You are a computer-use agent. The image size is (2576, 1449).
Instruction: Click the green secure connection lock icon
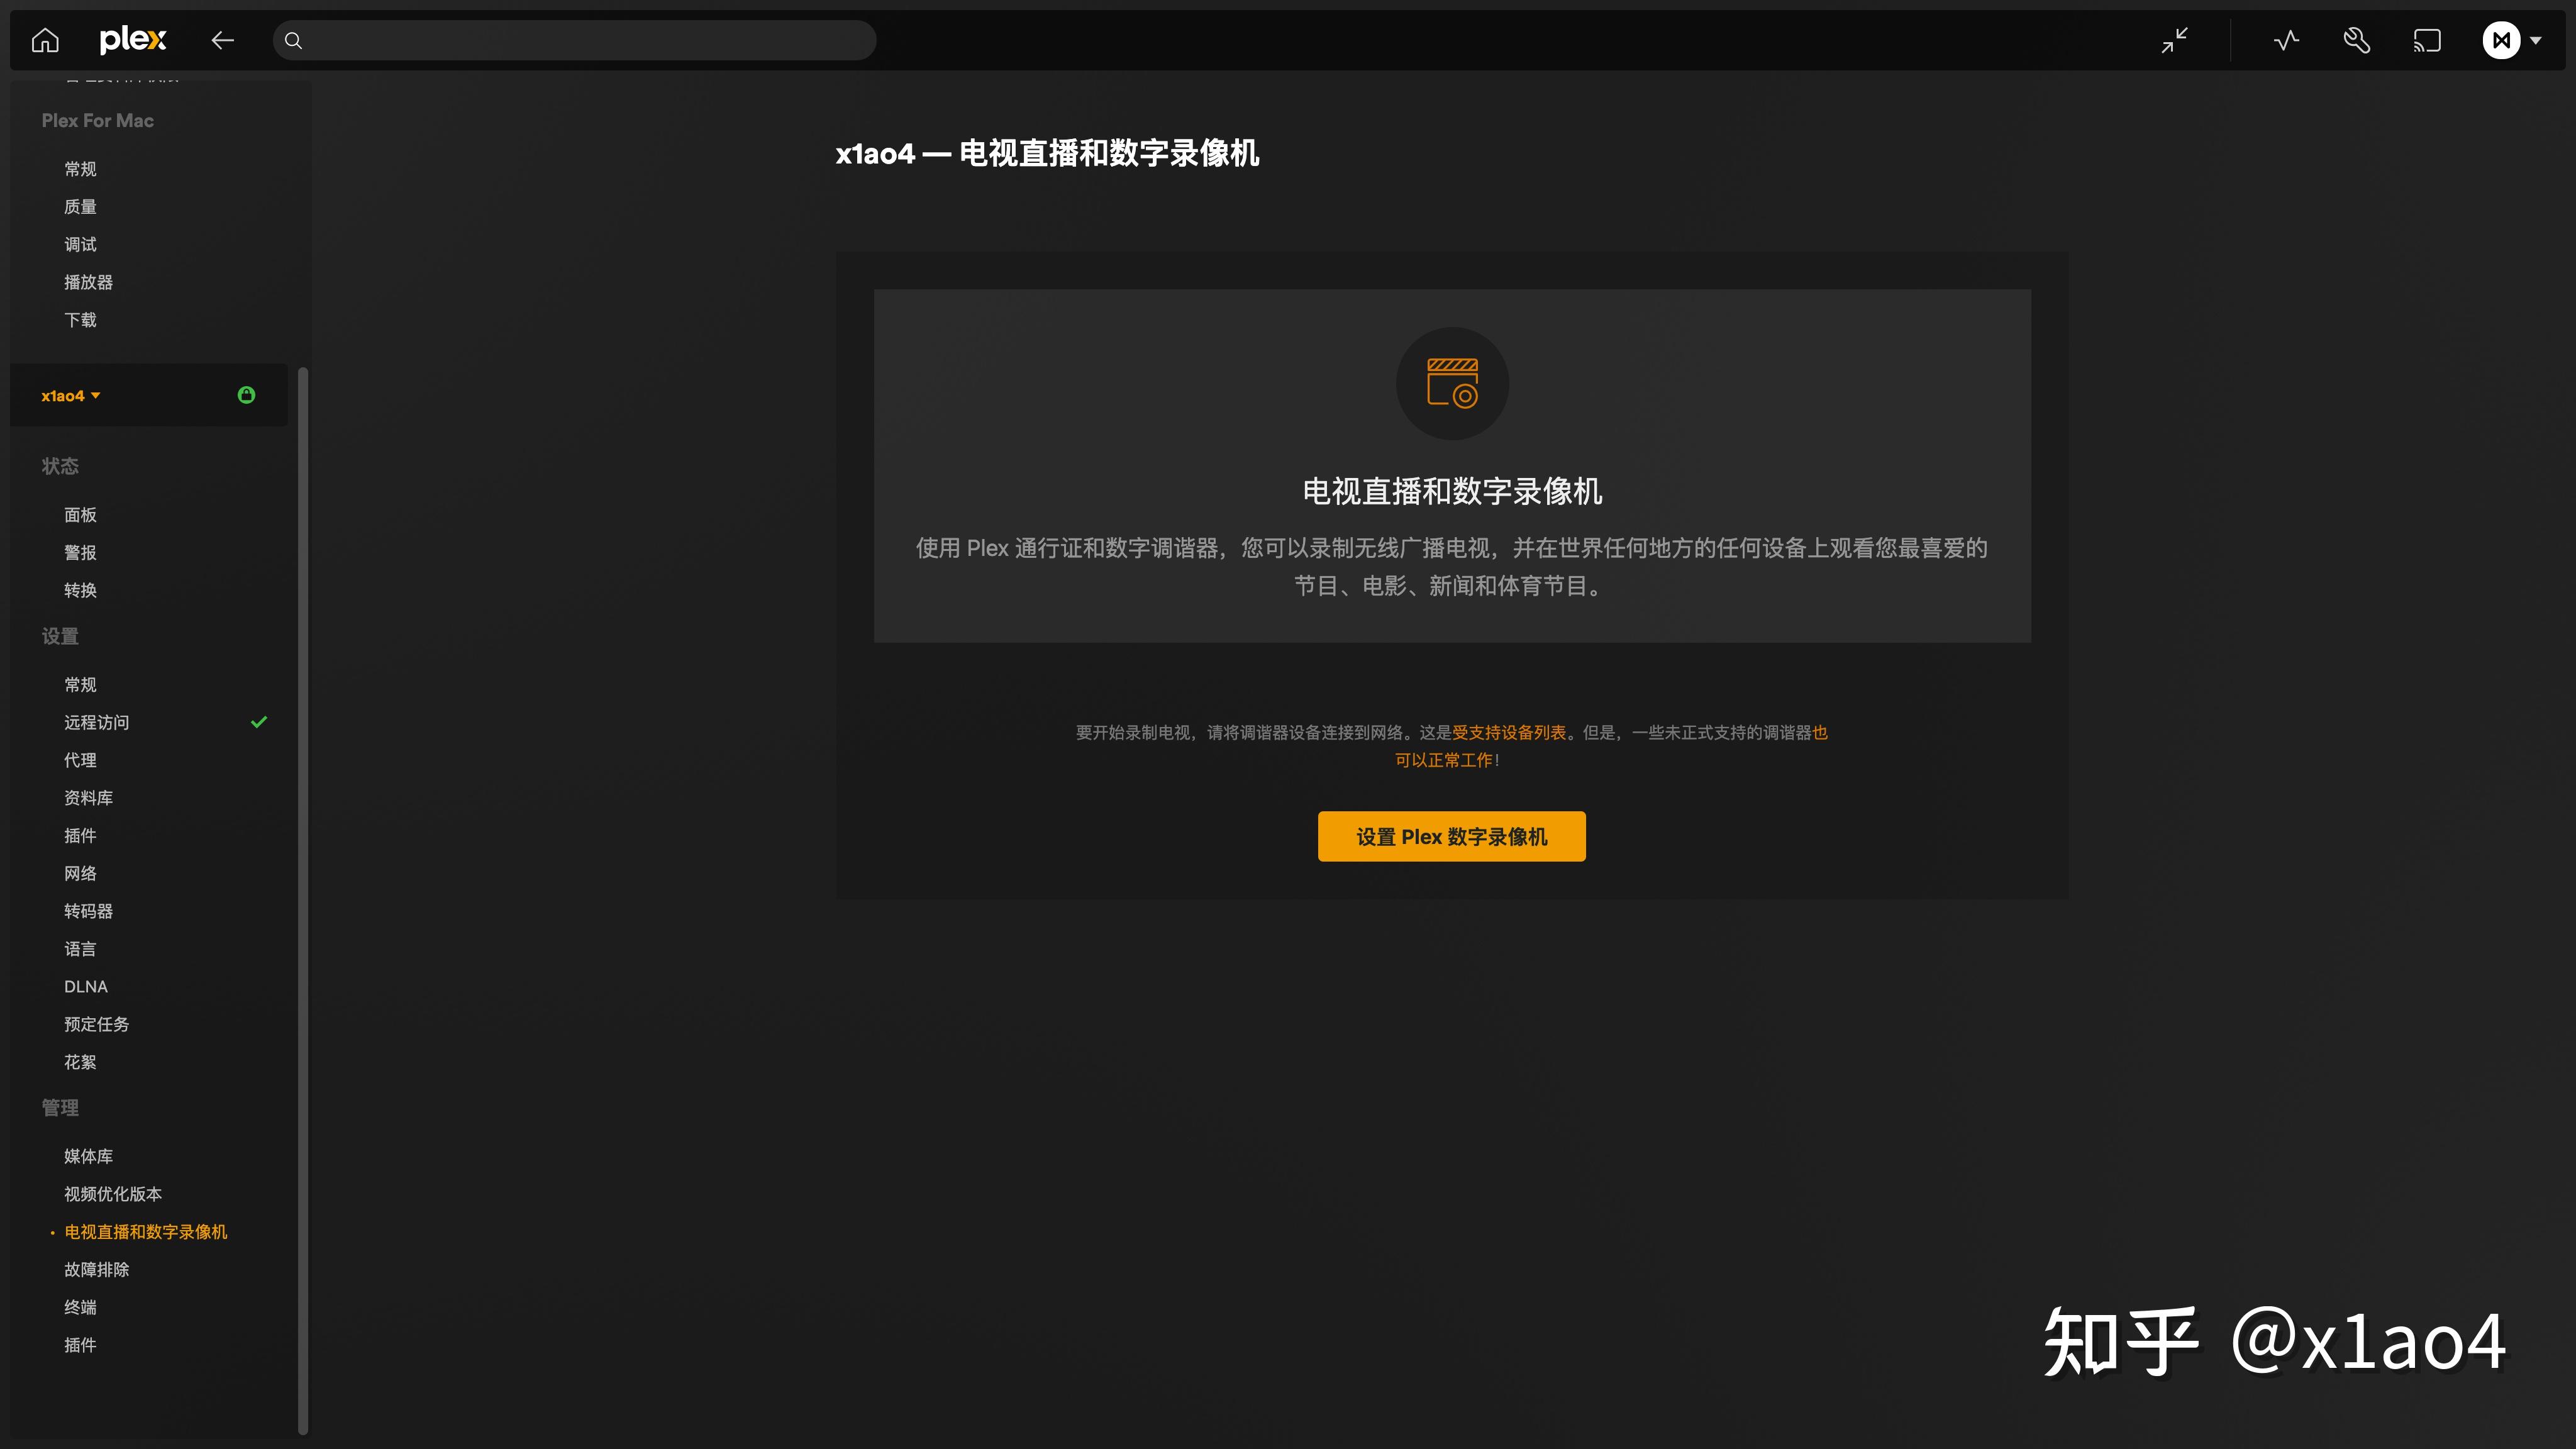tap(247, 395)
